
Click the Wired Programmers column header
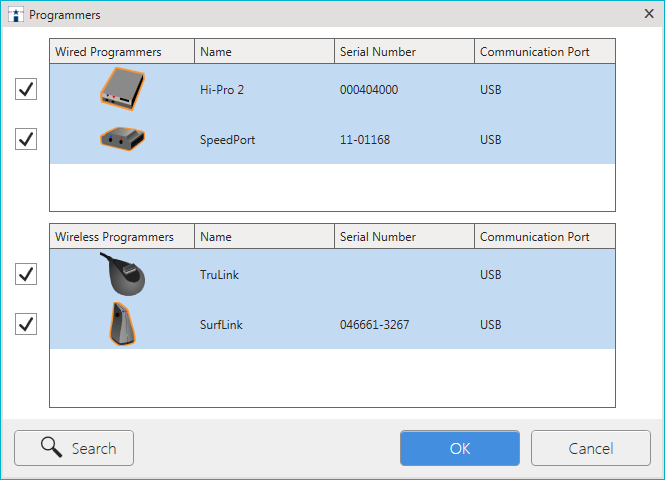click(122, 51)
